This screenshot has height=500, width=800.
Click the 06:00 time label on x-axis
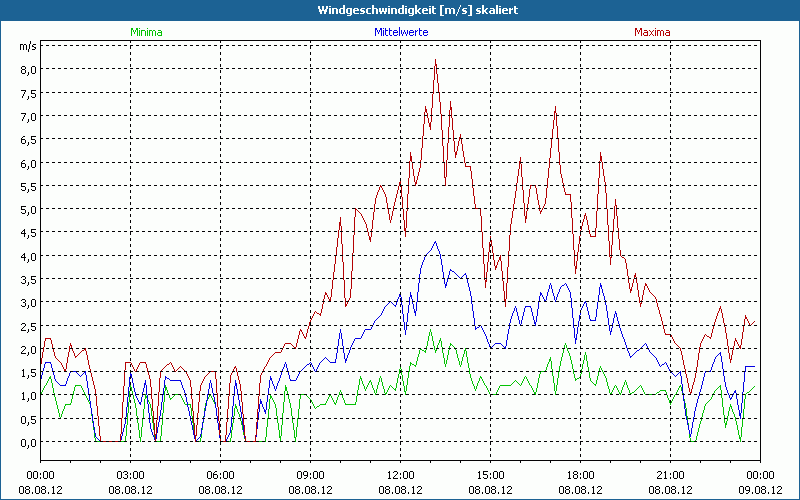click(220, 476)
